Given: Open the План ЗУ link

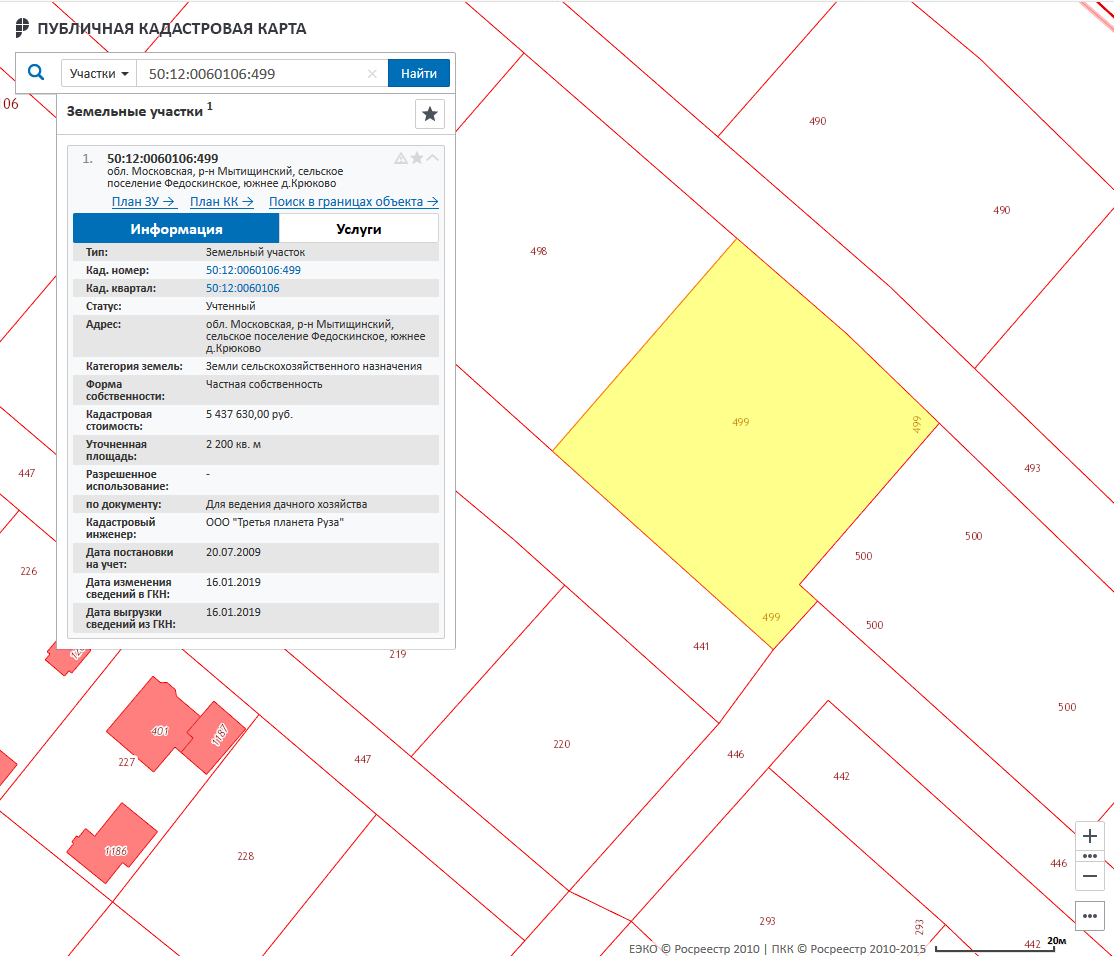Looking at the screenshot, I should (x=143, y=202).
